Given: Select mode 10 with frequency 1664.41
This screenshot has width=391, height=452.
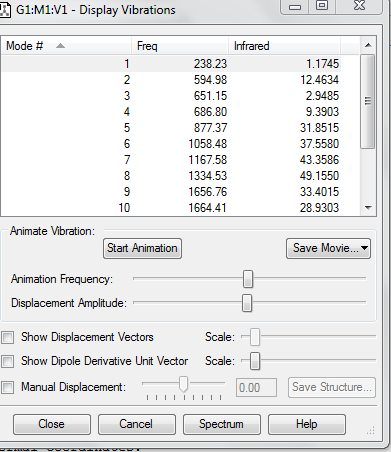Looking at the screenshot, I should 171,208.
